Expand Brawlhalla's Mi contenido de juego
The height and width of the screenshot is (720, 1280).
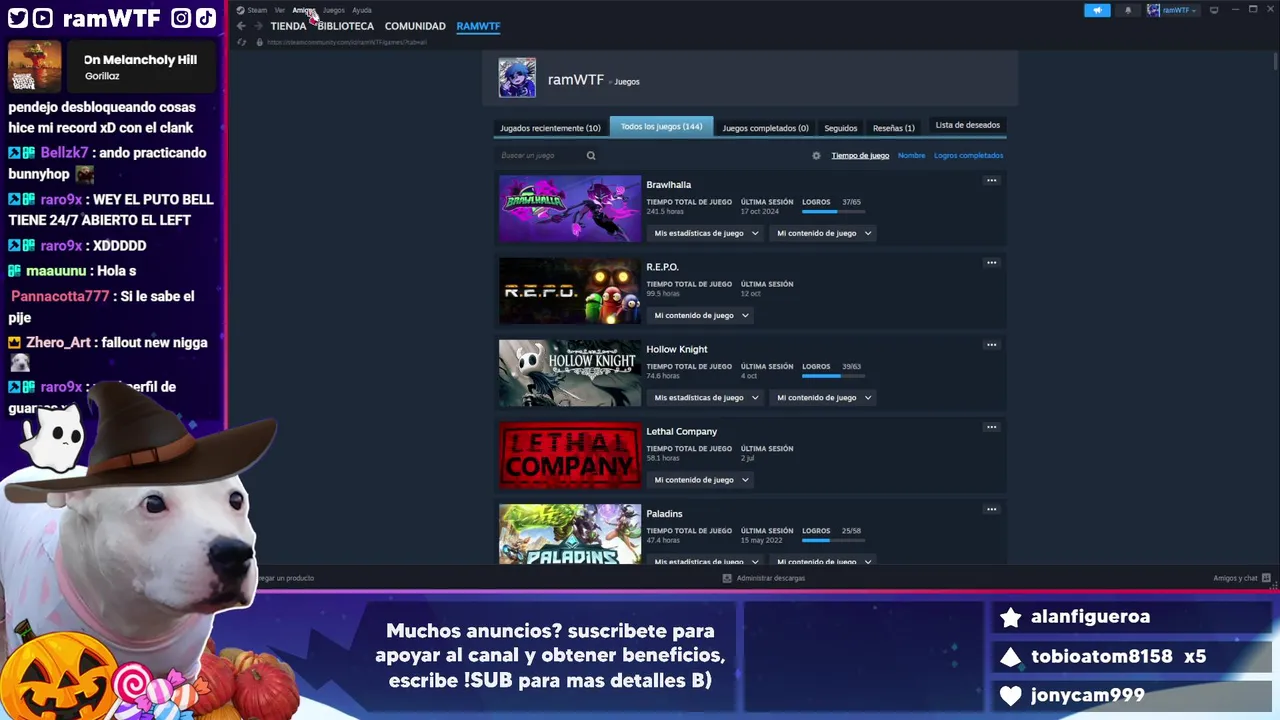tap(824, 233)
